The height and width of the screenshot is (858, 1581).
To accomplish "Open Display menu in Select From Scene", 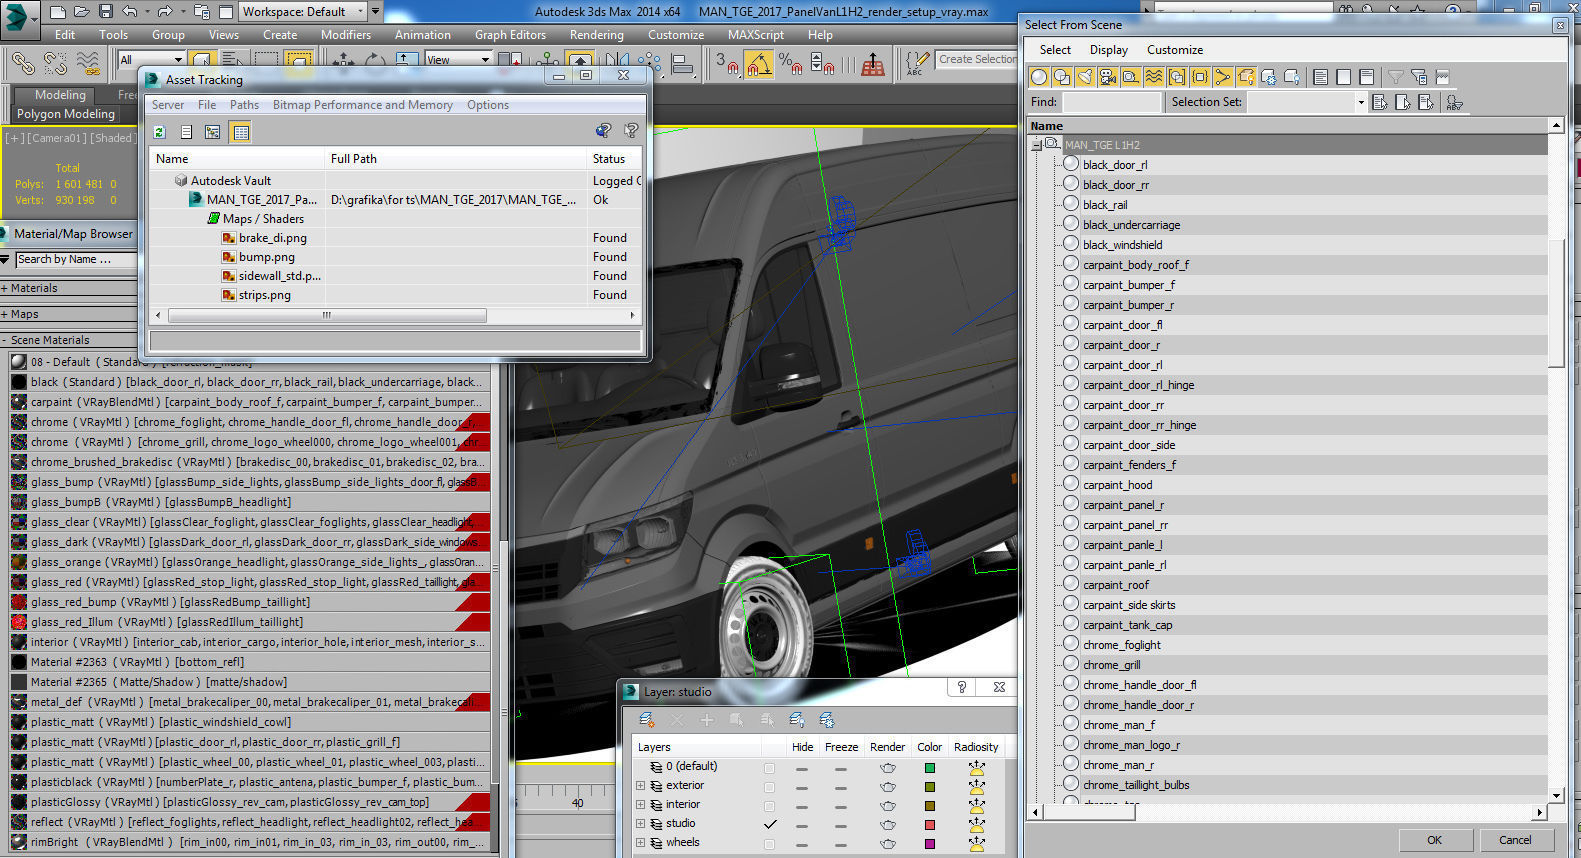I will point(1109,50).
